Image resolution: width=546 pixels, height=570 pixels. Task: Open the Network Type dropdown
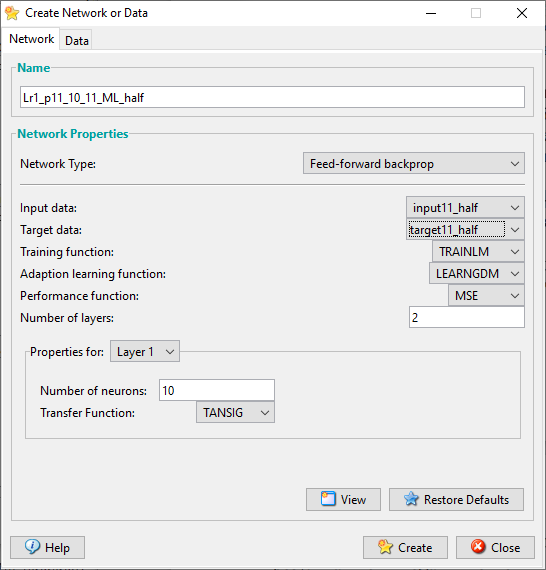point(414,164)
